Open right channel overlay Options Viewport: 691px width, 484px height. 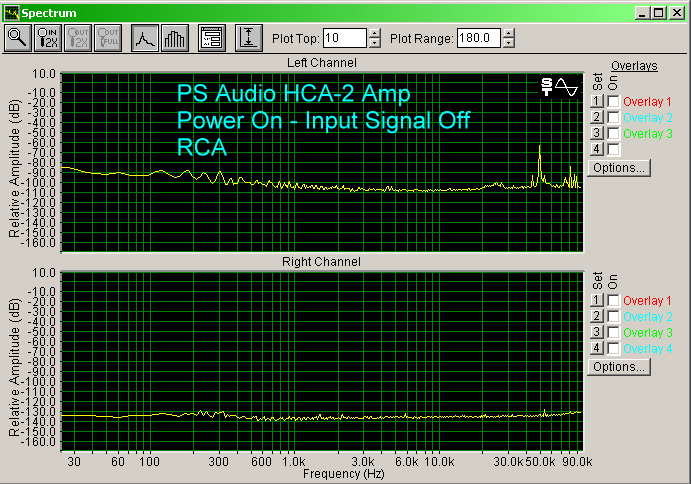(619, 366)
